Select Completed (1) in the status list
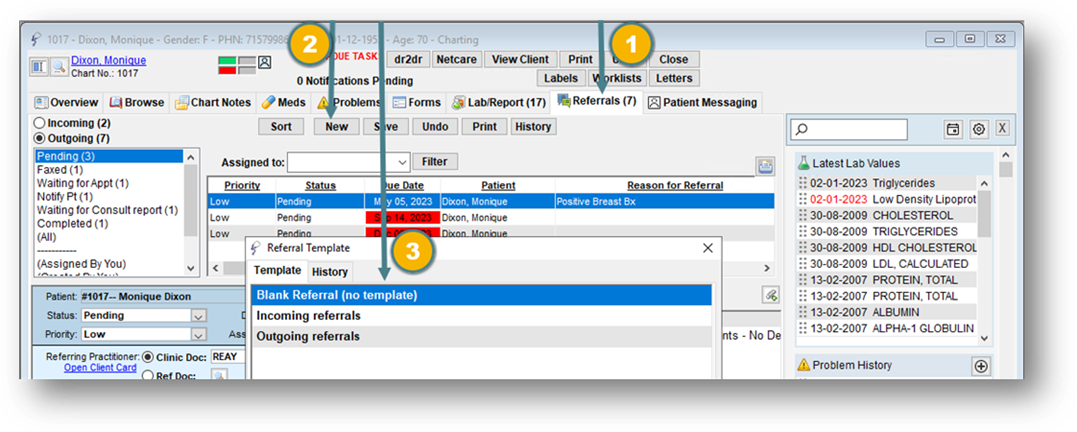This screenshot has height=432, width=1077. pos(110,224)
